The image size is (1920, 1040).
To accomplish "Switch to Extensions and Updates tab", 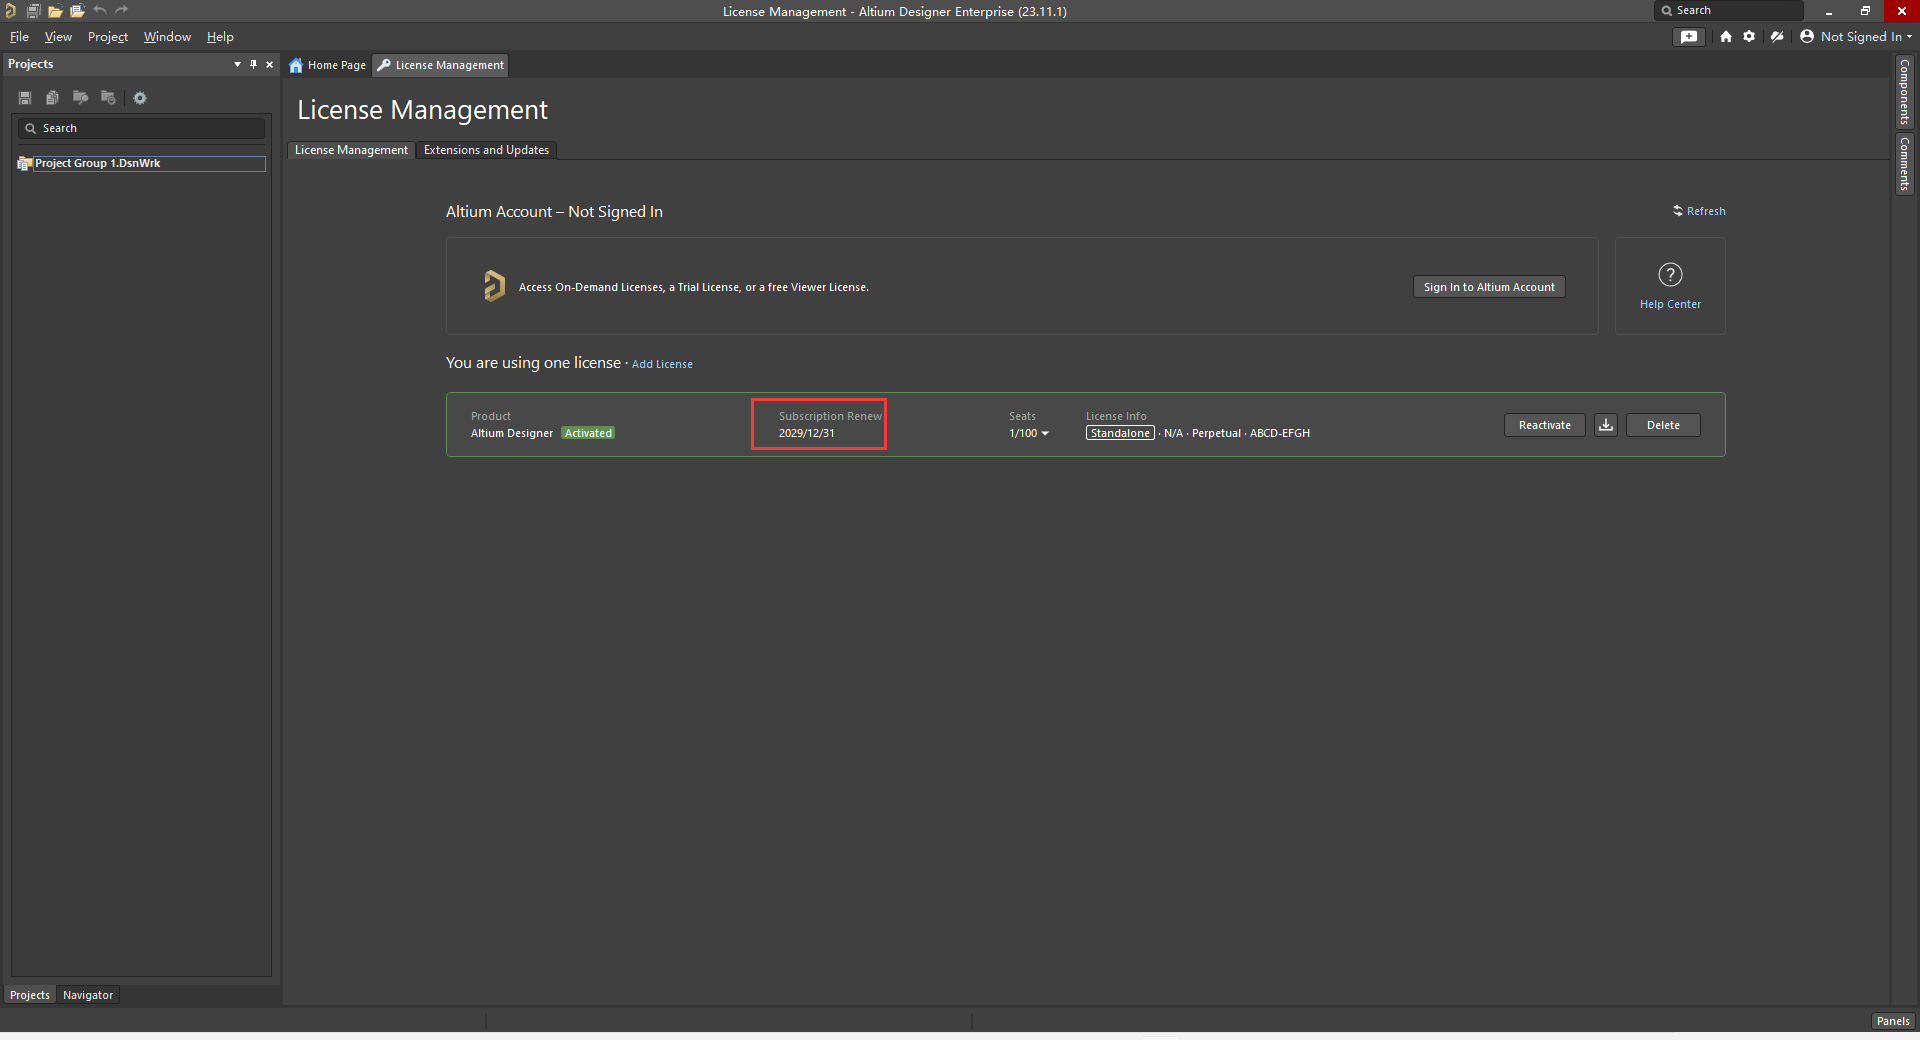I will coord(486,150).
